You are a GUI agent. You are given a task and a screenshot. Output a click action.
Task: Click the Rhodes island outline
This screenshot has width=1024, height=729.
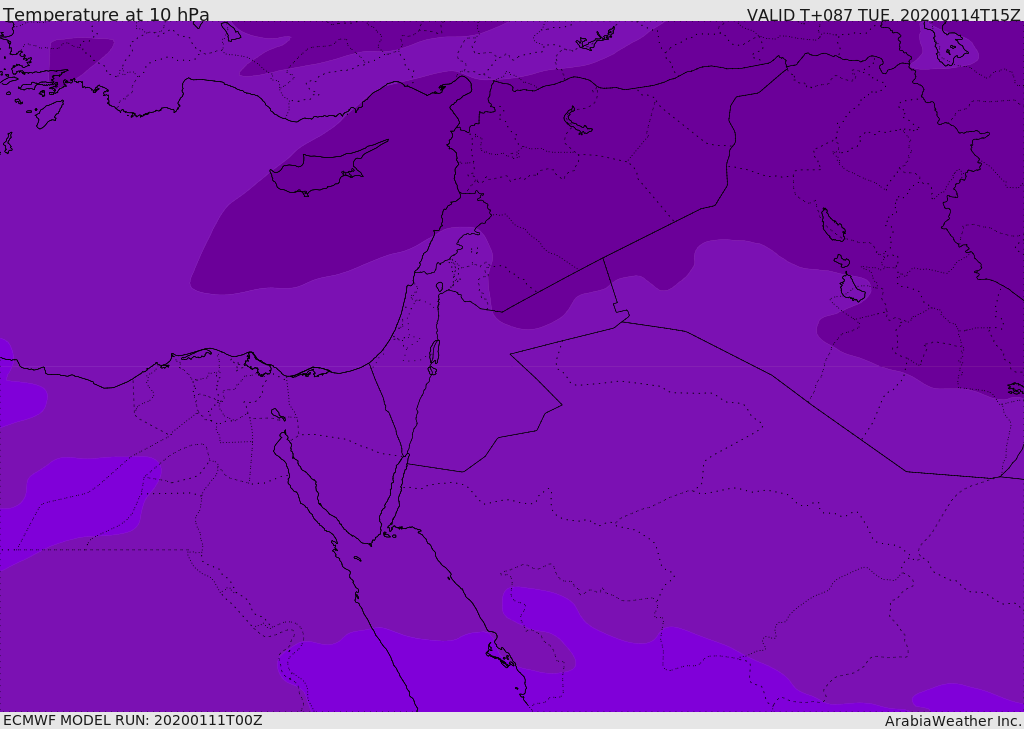tap(49, 114)
